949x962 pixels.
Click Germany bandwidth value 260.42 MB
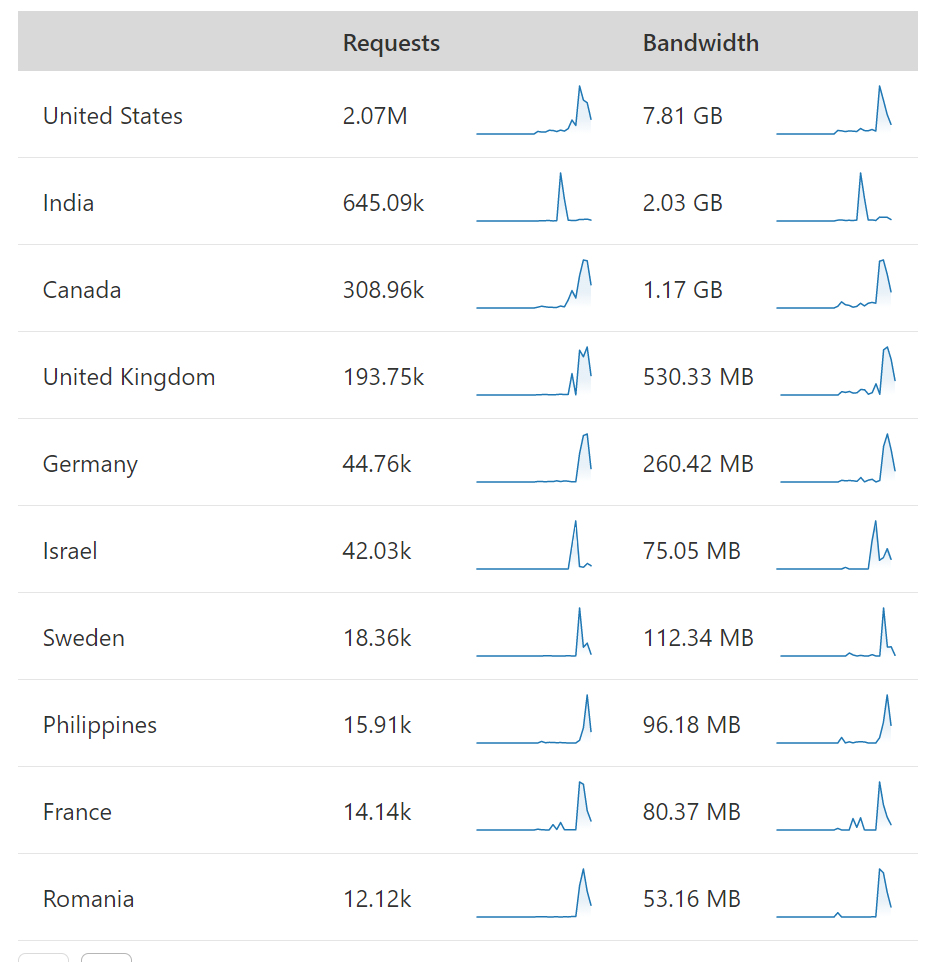(x=698, y=464)
